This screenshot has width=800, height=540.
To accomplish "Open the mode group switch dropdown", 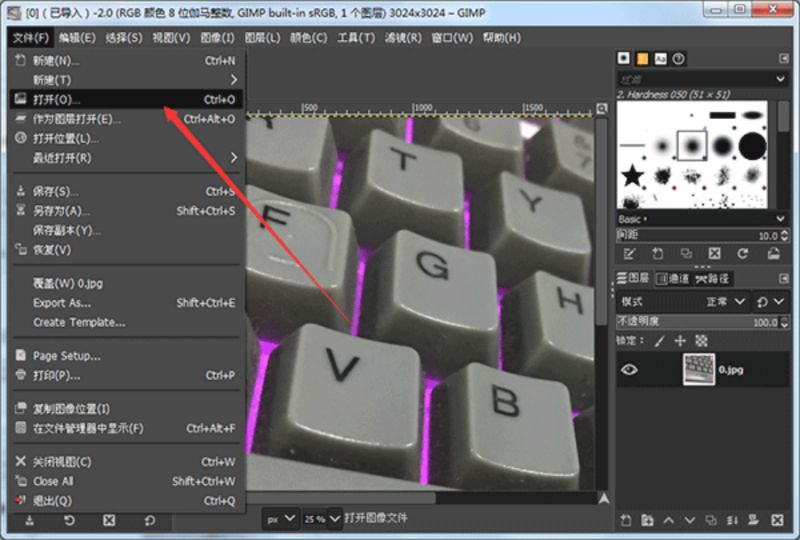I will 770,302.
